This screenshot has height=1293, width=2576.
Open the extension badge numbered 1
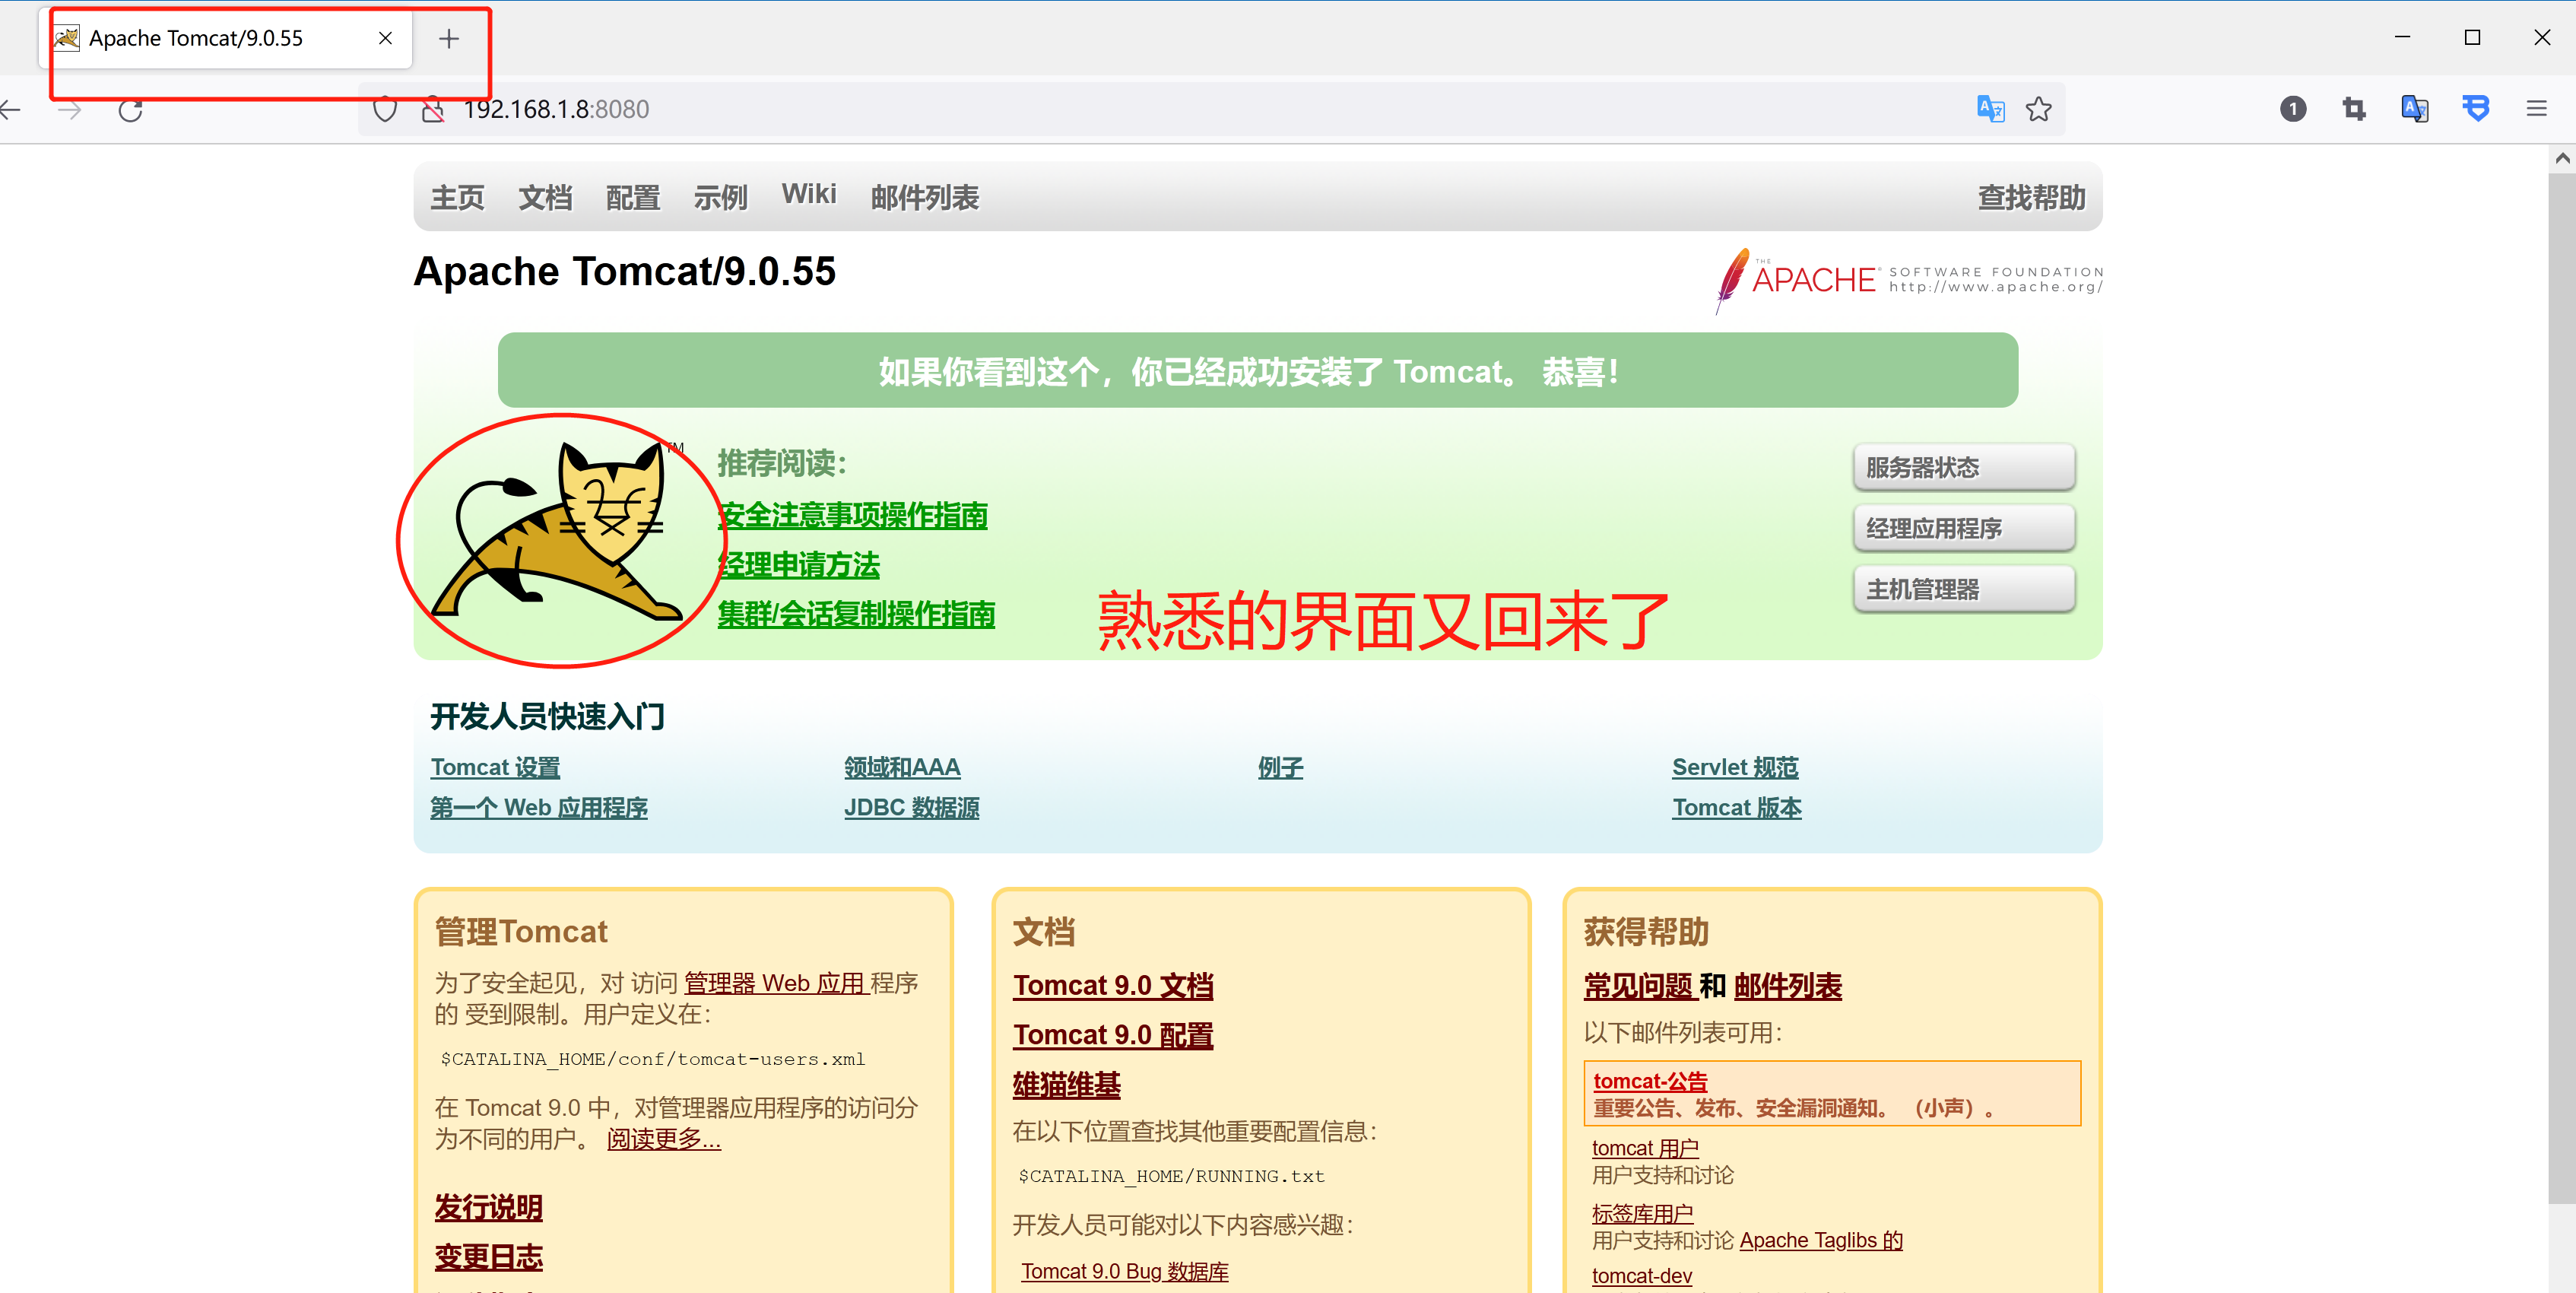point(2292,109)
